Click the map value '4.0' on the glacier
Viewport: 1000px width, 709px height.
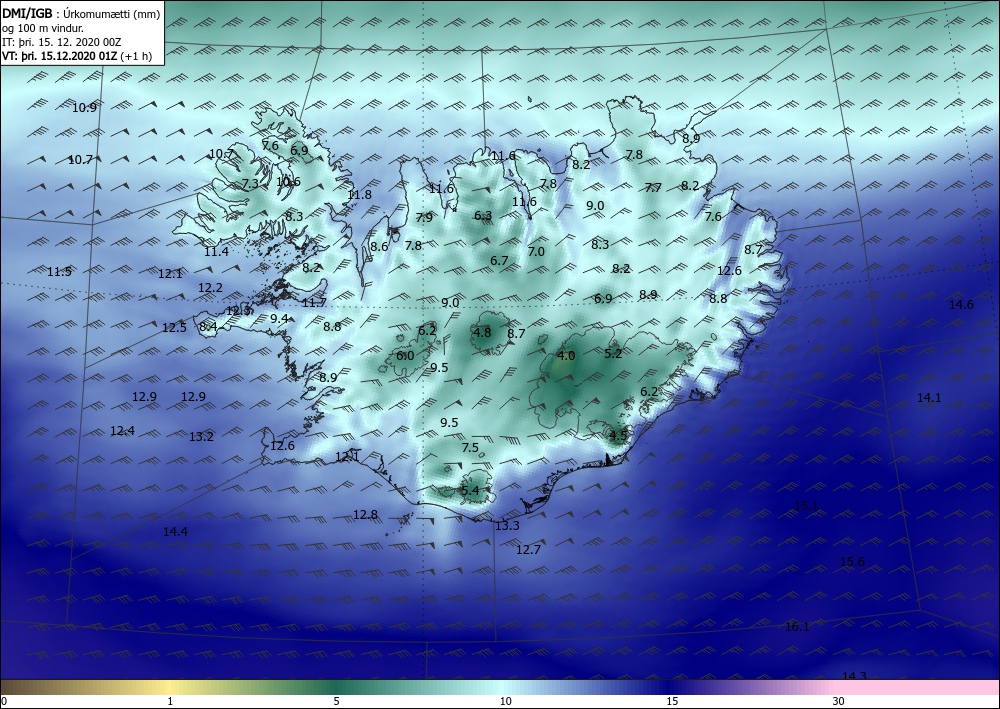566,355
